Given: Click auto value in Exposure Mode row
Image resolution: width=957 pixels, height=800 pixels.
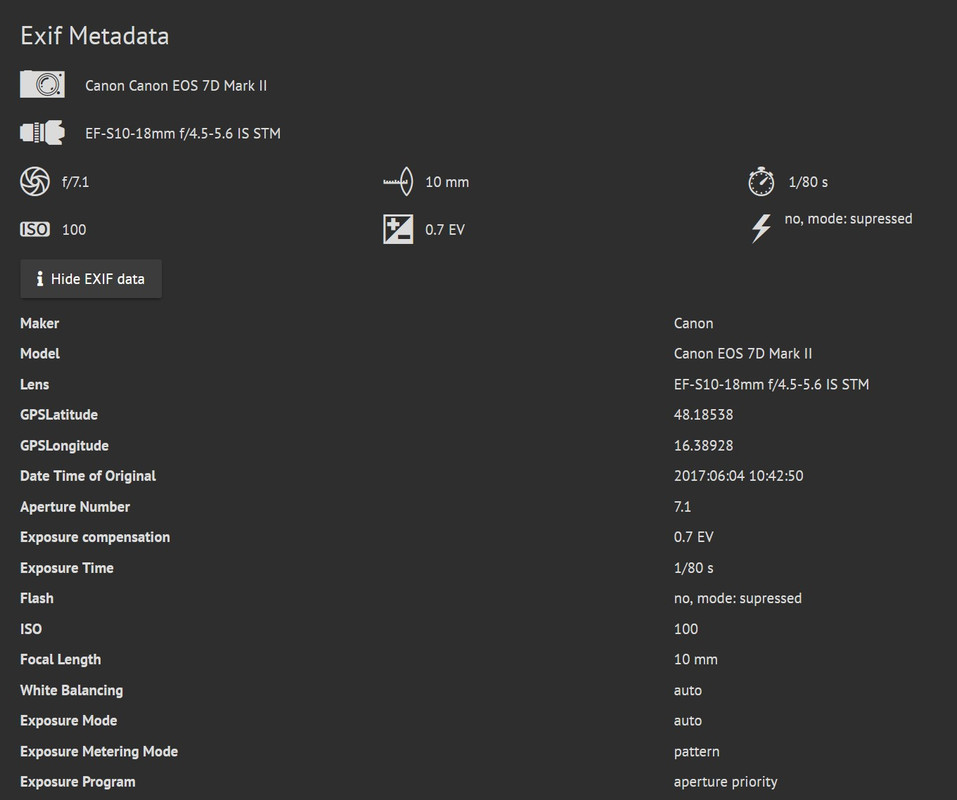Looking at the screenshot, I should (x=687, y=721).
